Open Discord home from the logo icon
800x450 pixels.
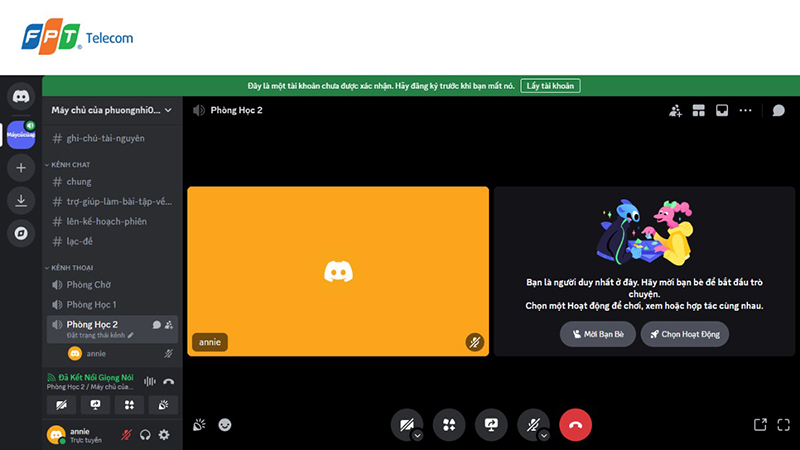[20, 97]
